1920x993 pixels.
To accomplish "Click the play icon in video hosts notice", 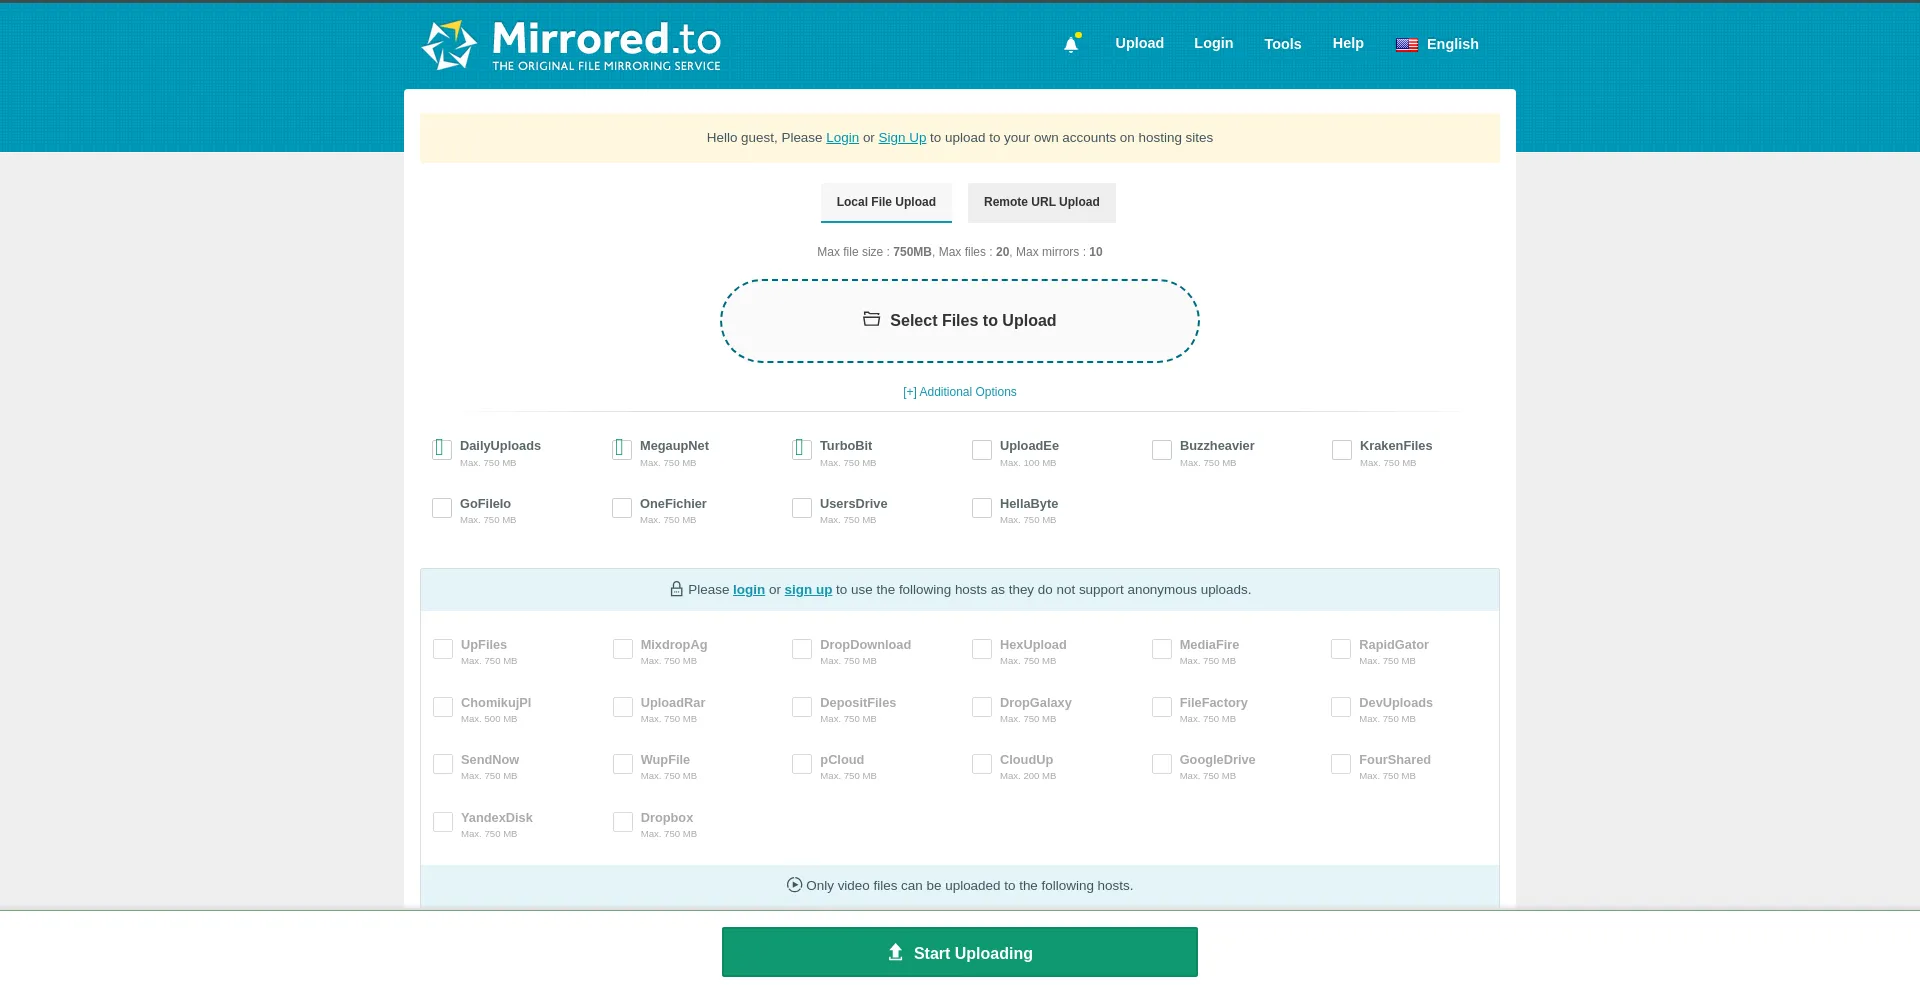I will pos(794,885).
